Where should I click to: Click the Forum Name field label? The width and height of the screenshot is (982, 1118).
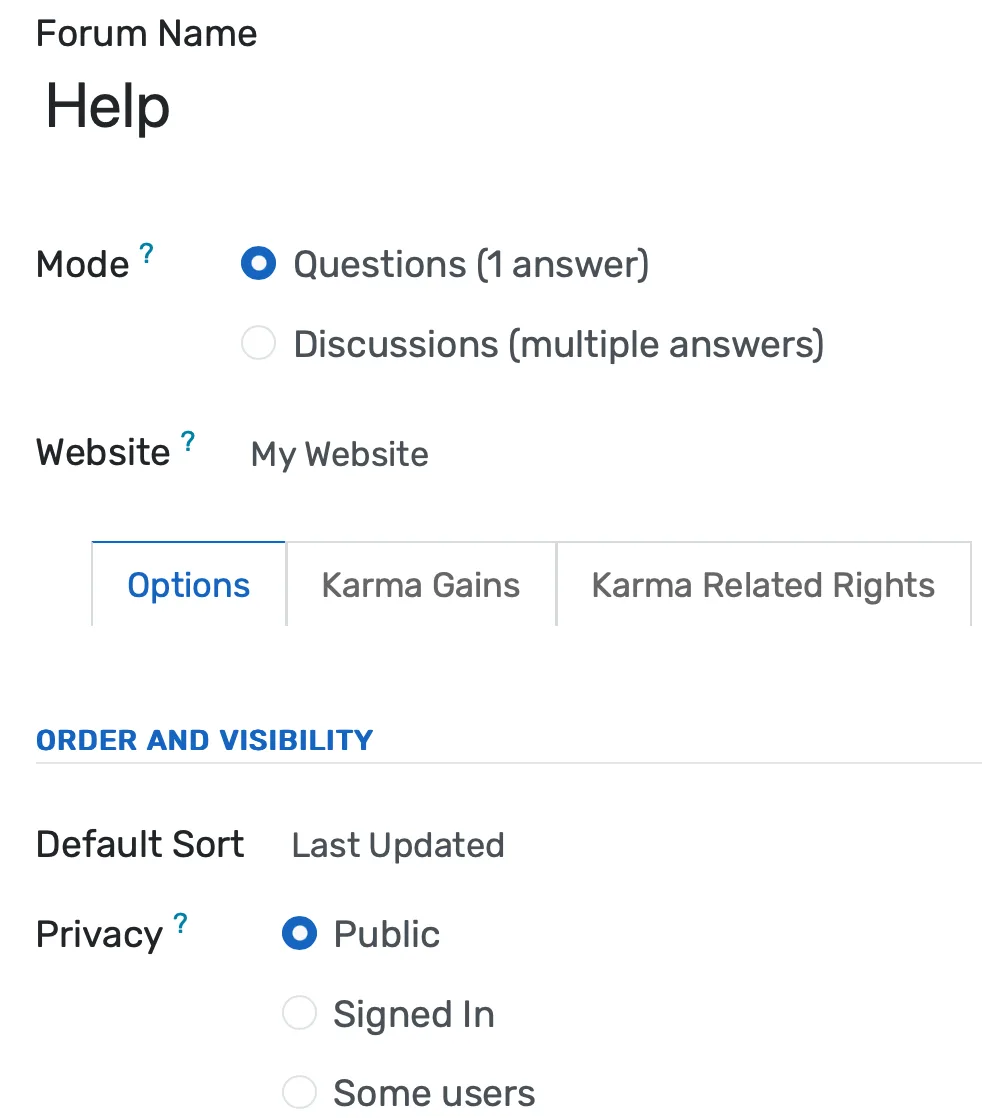tap(146, 33)
